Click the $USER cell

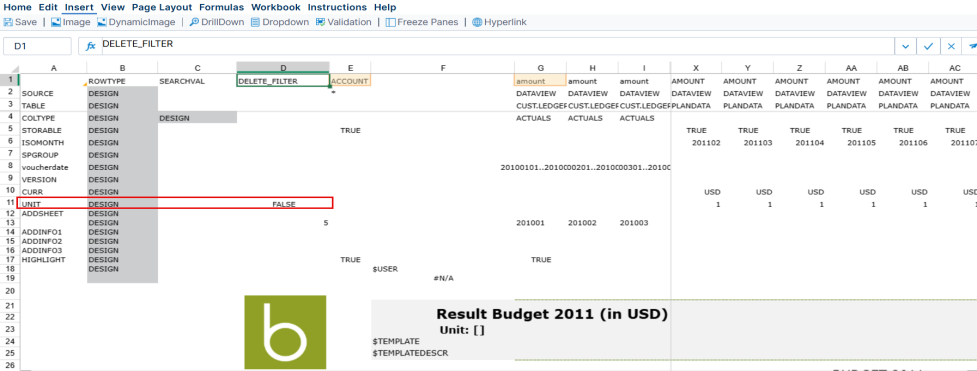pyautogui.click(x=443, y=269)
